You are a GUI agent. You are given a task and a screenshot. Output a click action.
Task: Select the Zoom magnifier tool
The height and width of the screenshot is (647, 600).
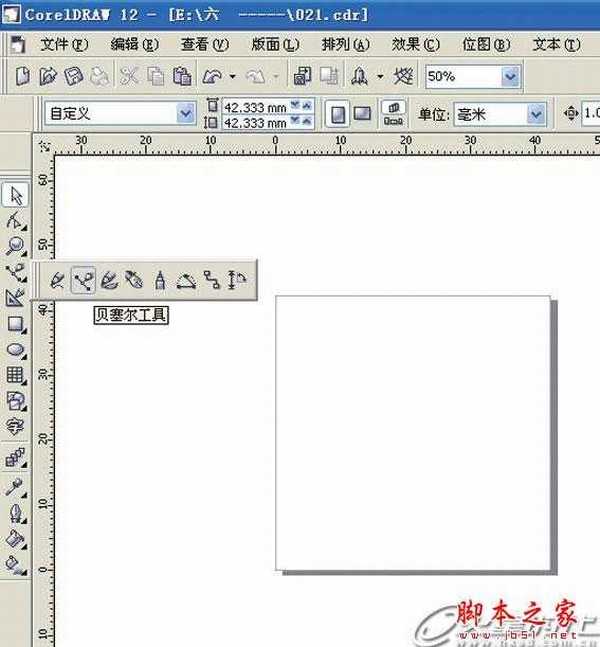point(15,246)
